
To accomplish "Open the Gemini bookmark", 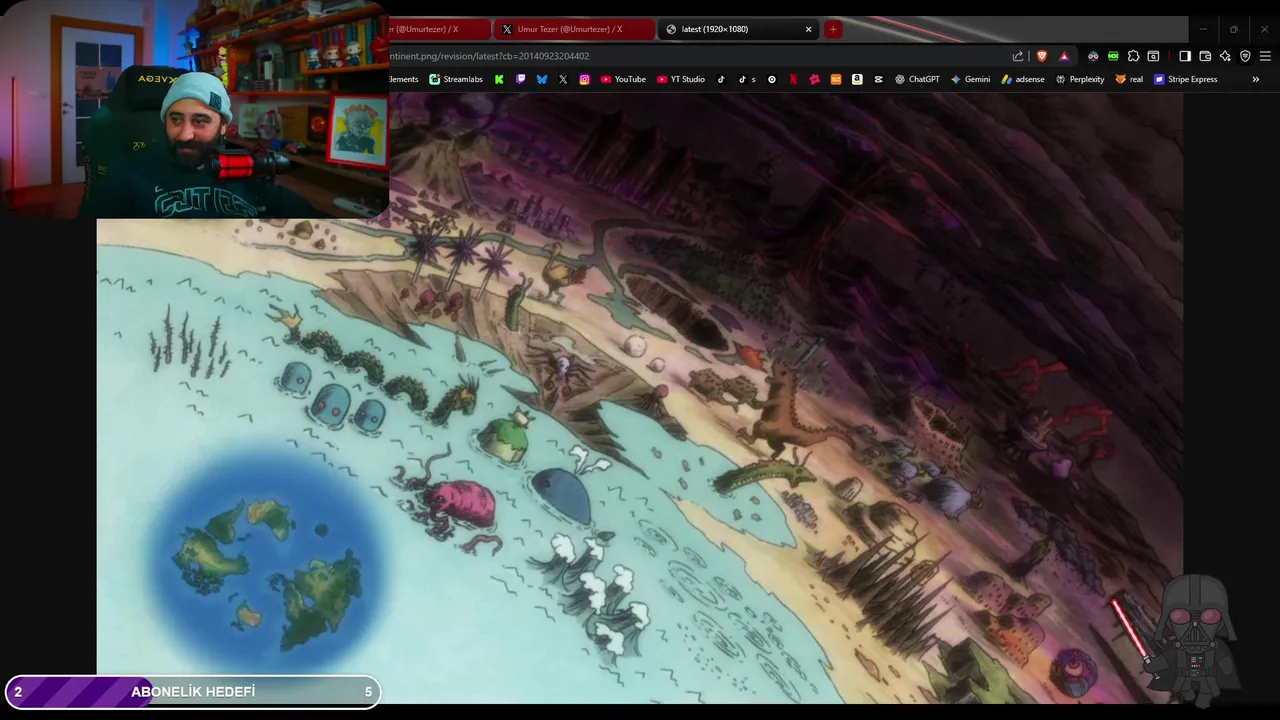I will coord(970,79).
